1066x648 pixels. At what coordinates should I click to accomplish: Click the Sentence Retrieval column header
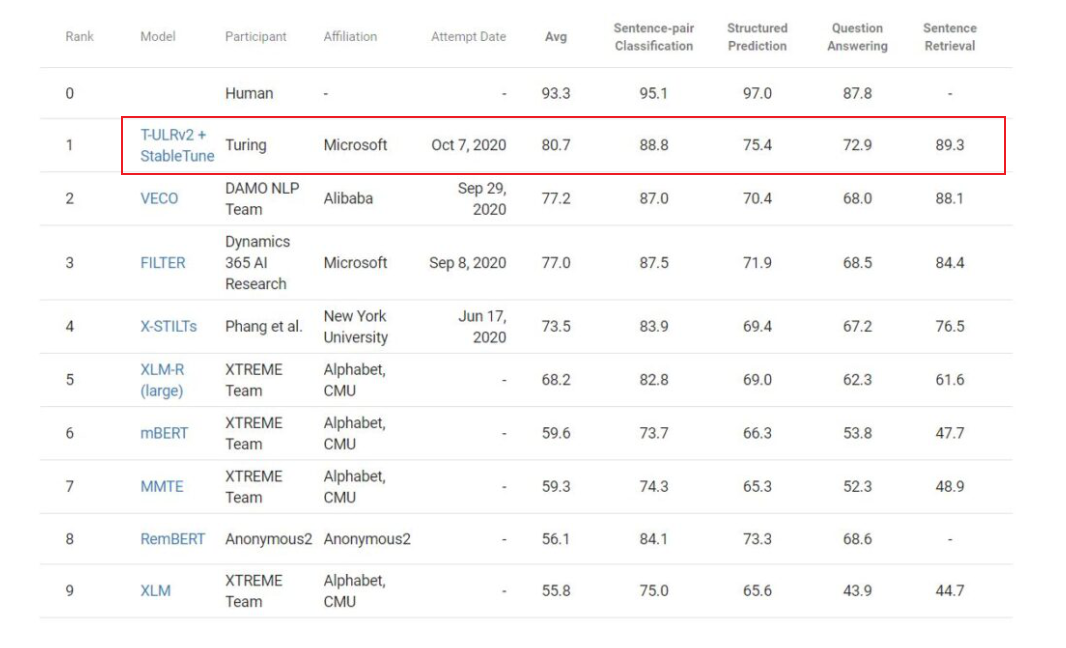tap(949, 37)
